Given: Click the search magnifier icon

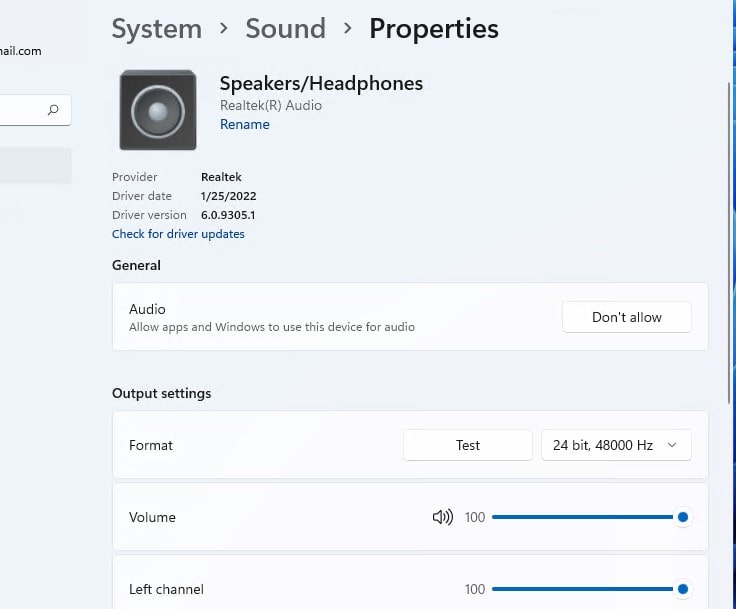Looking at the screenshot, I should (53, 111).
